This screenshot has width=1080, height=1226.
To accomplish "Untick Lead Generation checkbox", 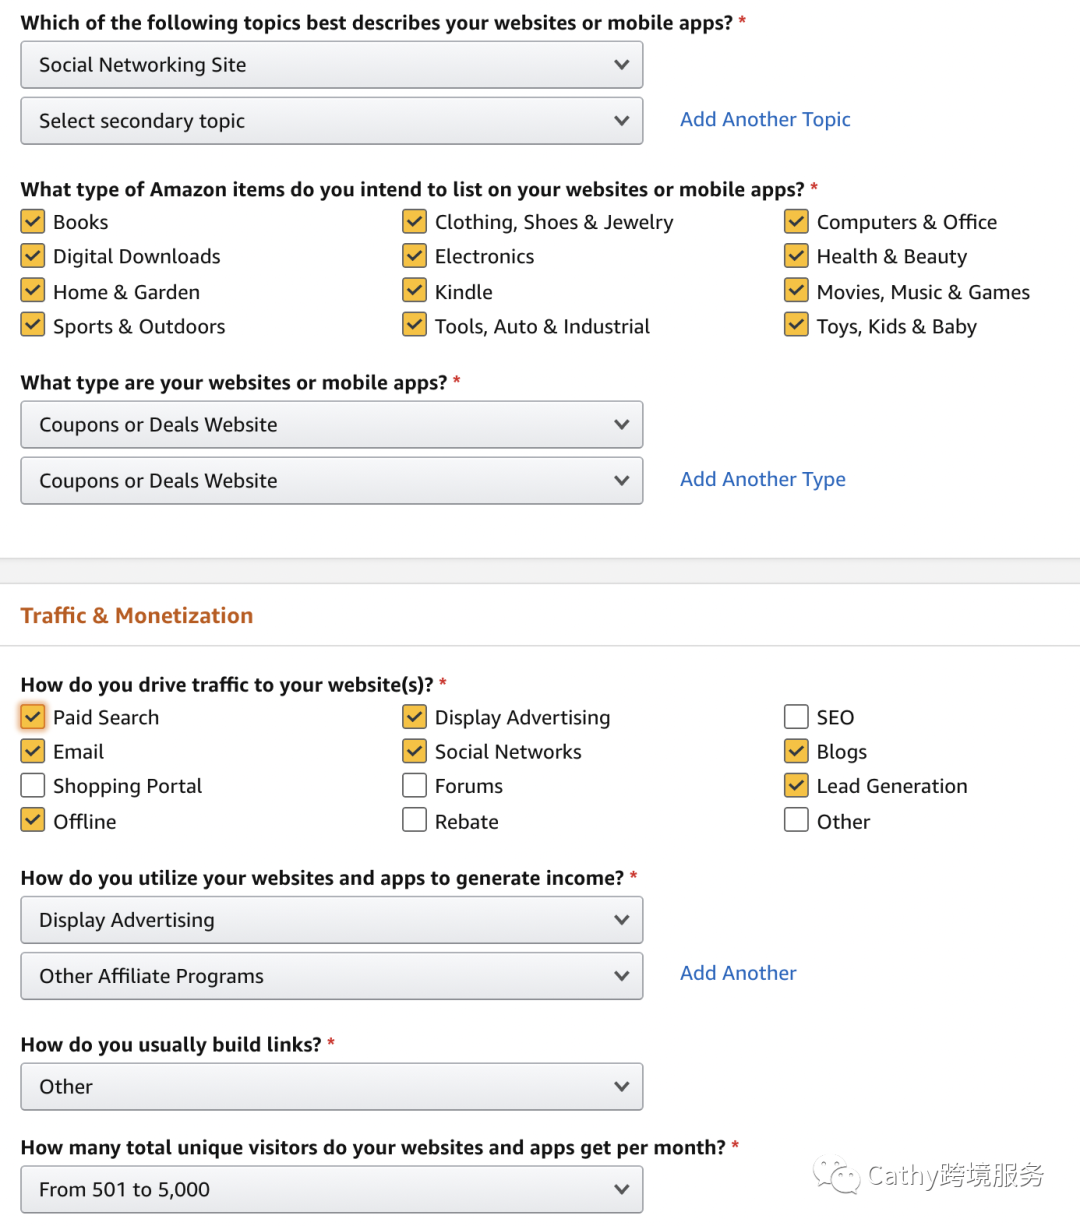I will point(796,786).
